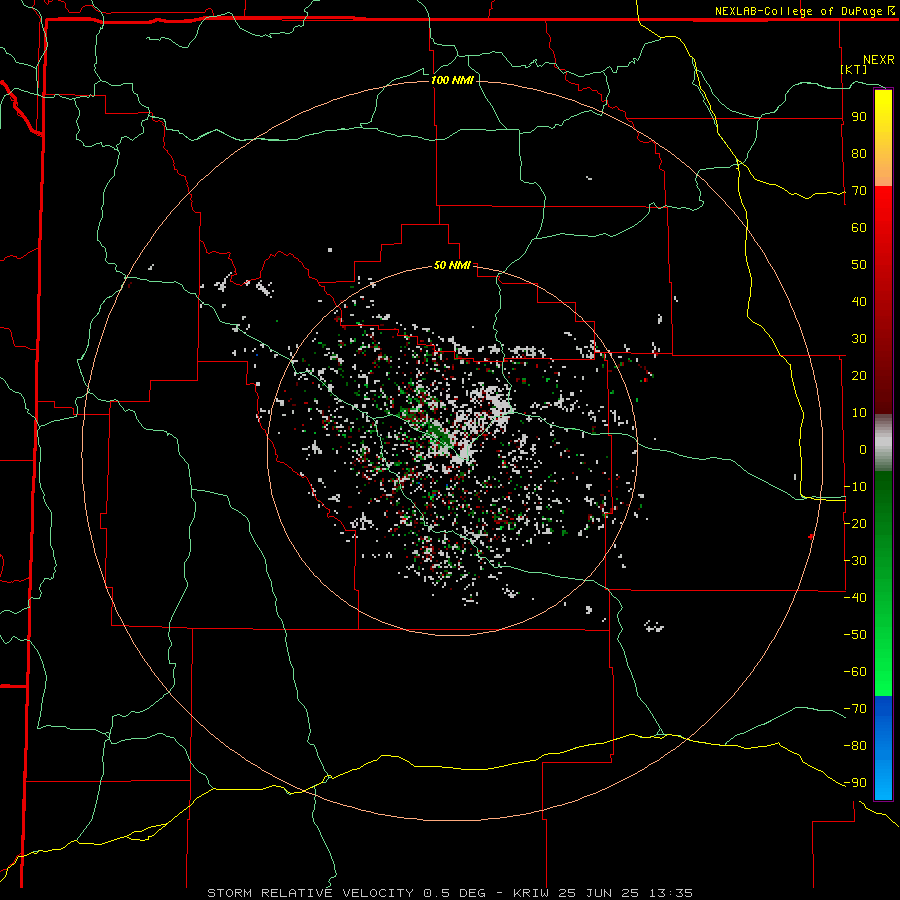
Task: Click the 0 value on the velocity scale
Action: [863, 449]
